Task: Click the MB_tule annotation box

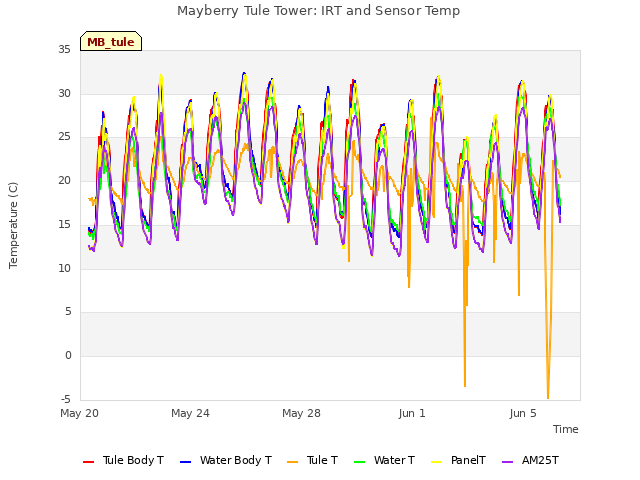Action: coord(111,41)
